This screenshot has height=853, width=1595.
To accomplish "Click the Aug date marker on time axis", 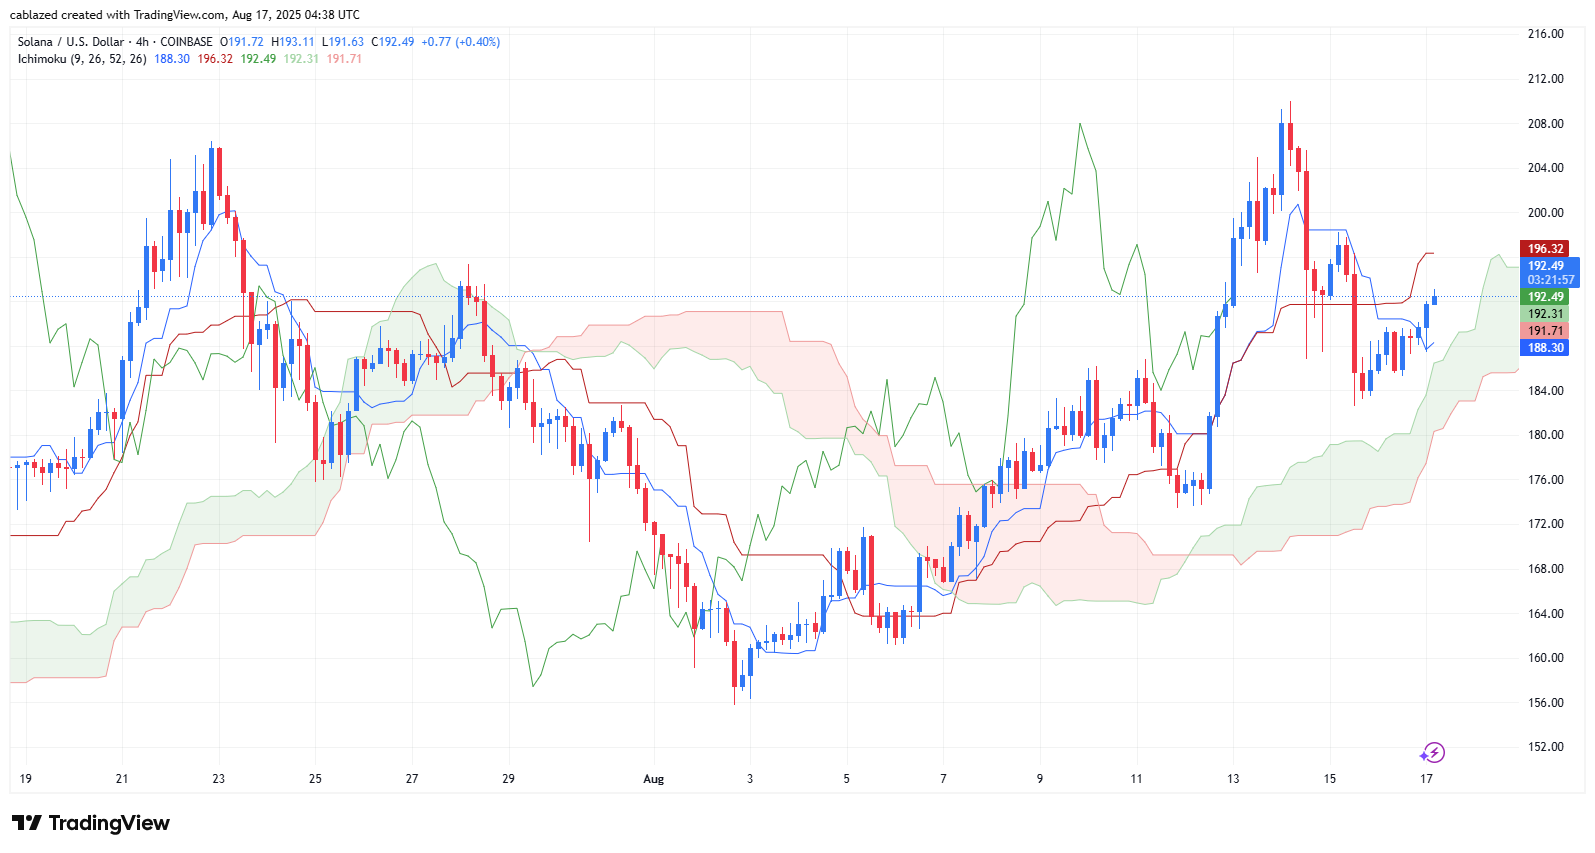I will (654, 779).
